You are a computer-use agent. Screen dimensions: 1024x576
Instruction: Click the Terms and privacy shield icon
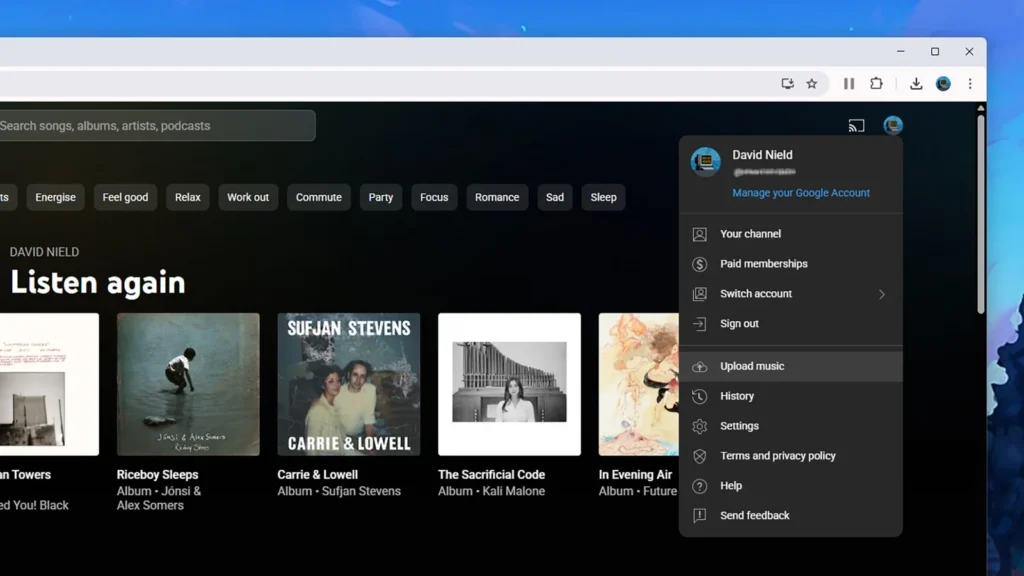pyautogui.click(x=699, y=456)
